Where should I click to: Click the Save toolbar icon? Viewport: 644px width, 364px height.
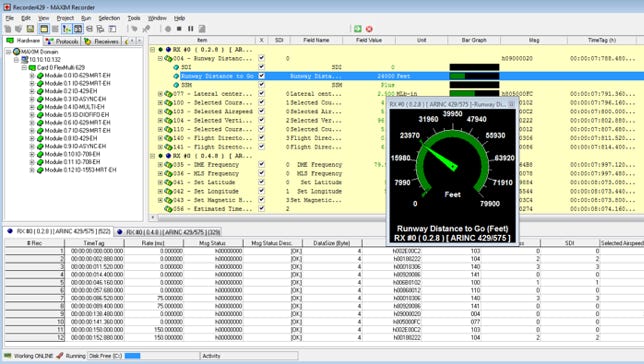30,29
